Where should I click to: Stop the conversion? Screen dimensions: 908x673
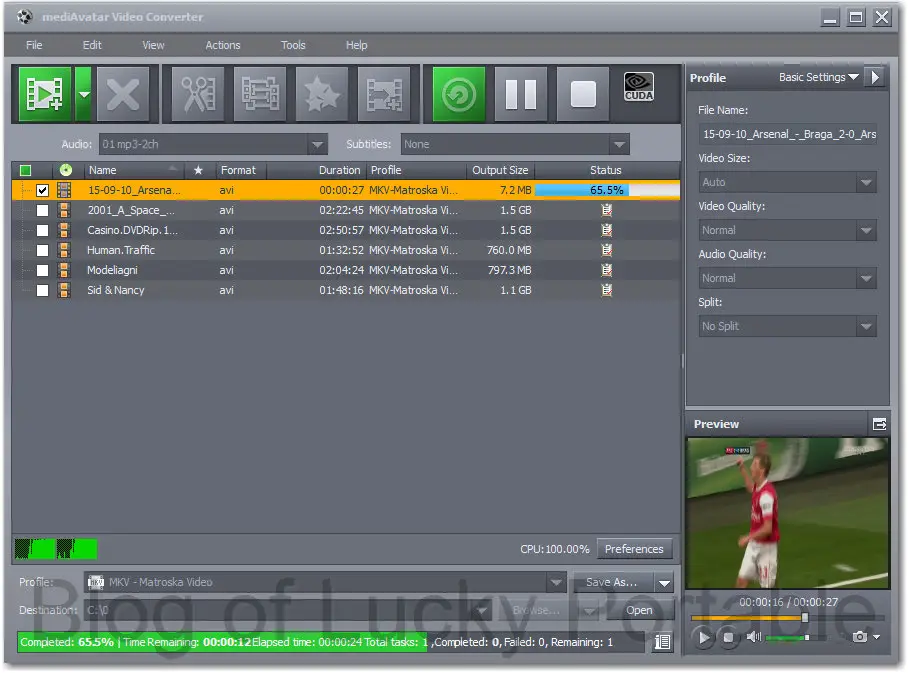click(583, 94)
